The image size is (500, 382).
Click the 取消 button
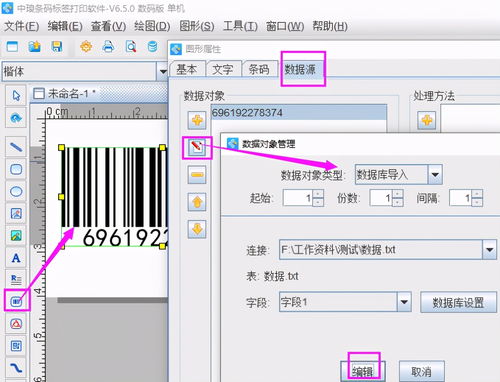pos(421,372)
